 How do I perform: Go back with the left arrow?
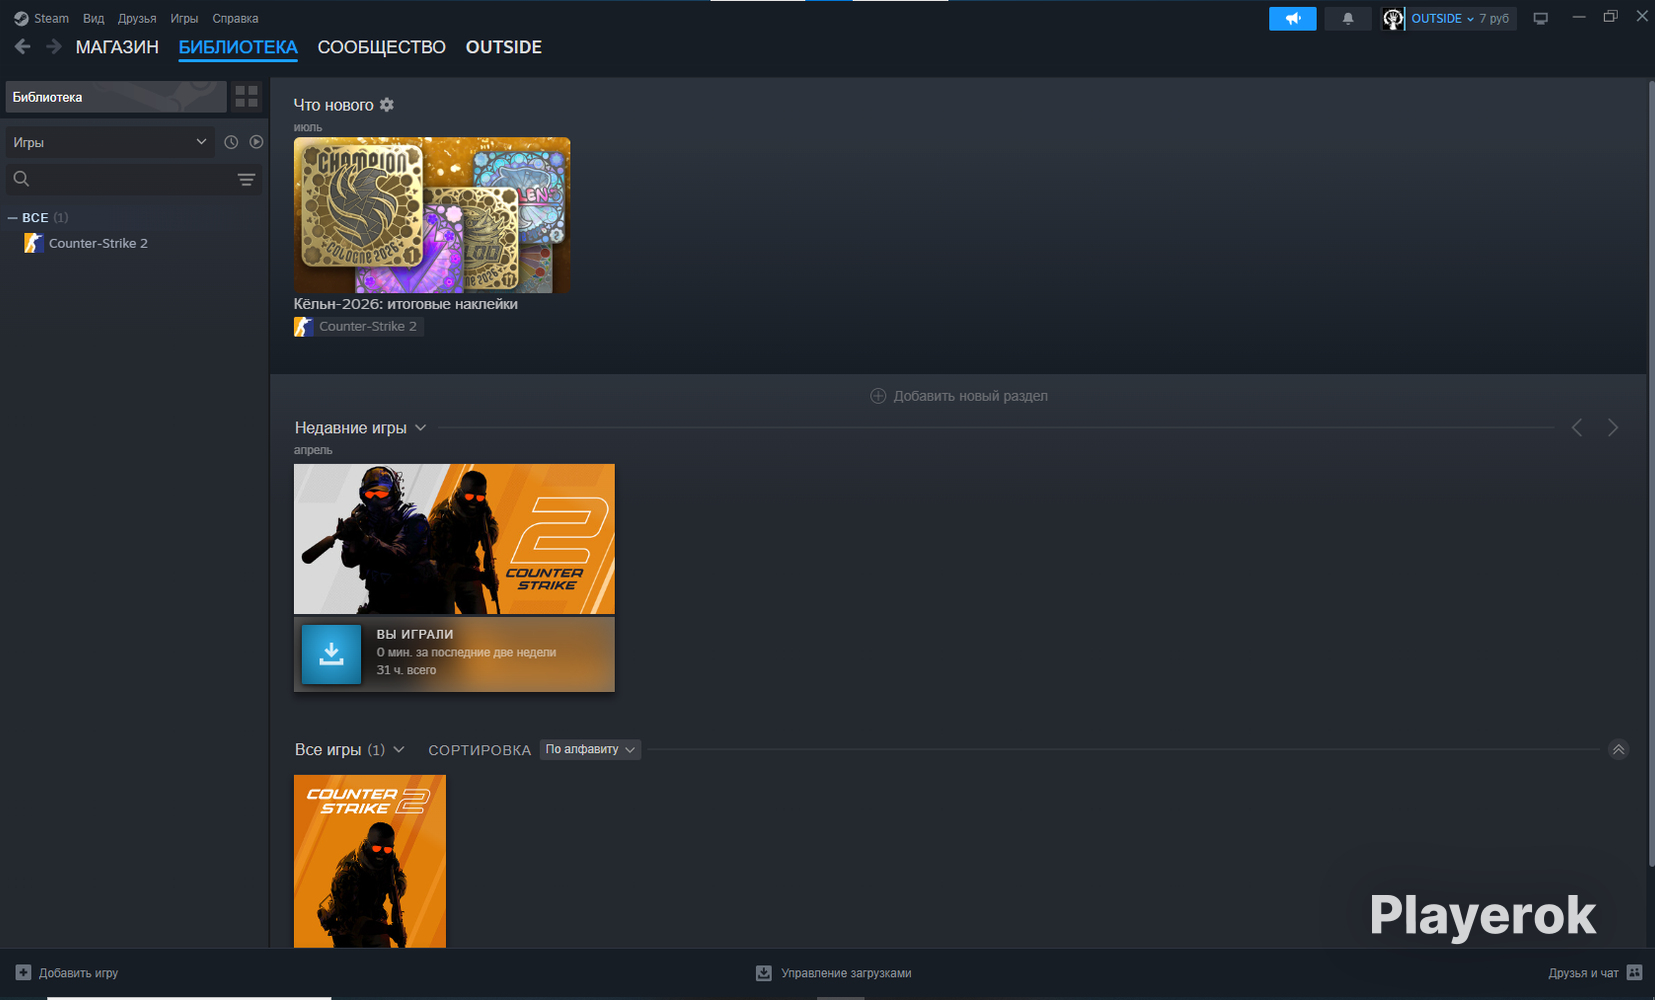coord(23,47)
